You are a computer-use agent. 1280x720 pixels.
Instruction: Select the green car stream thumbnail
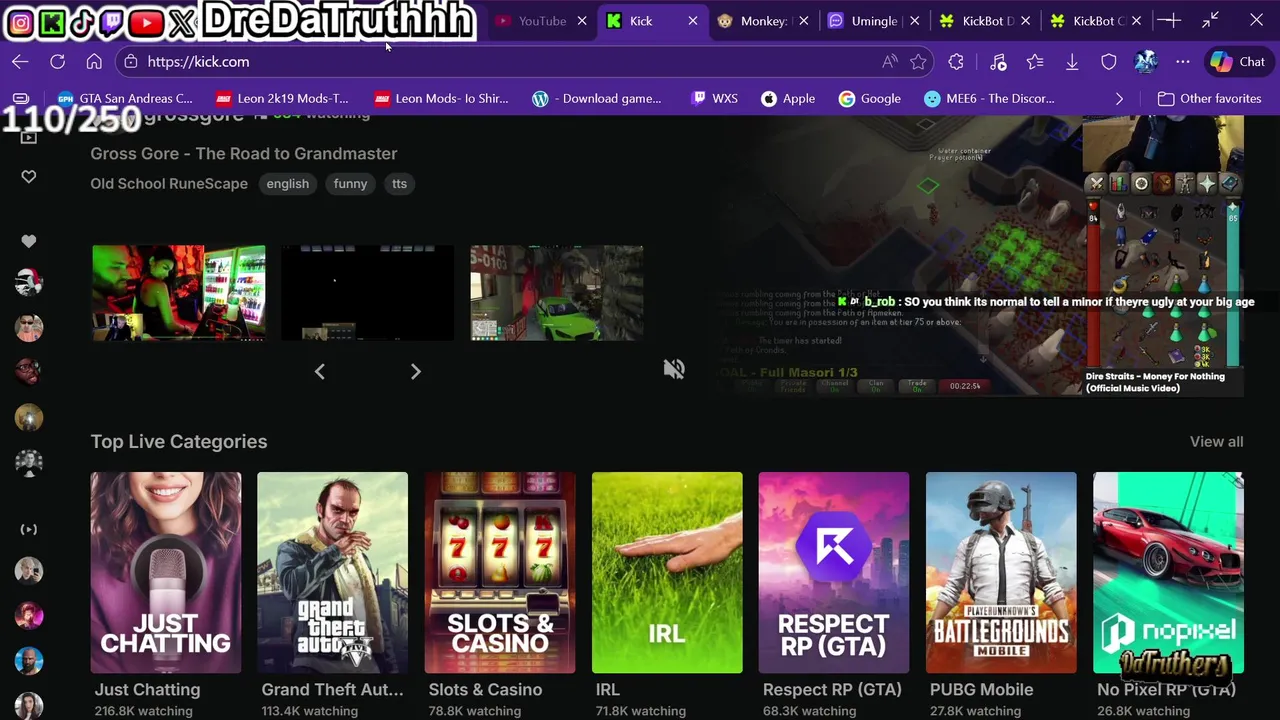click(557, 292)
